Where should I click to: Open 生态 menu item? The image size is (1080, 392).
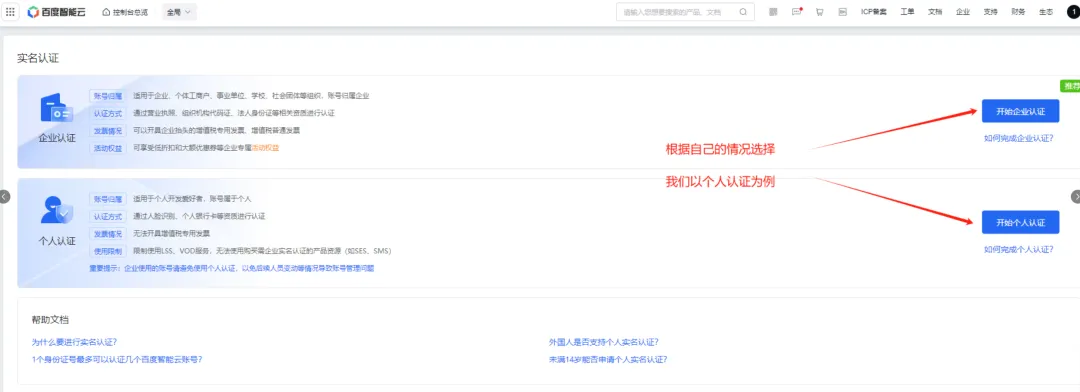(1046, 12)
